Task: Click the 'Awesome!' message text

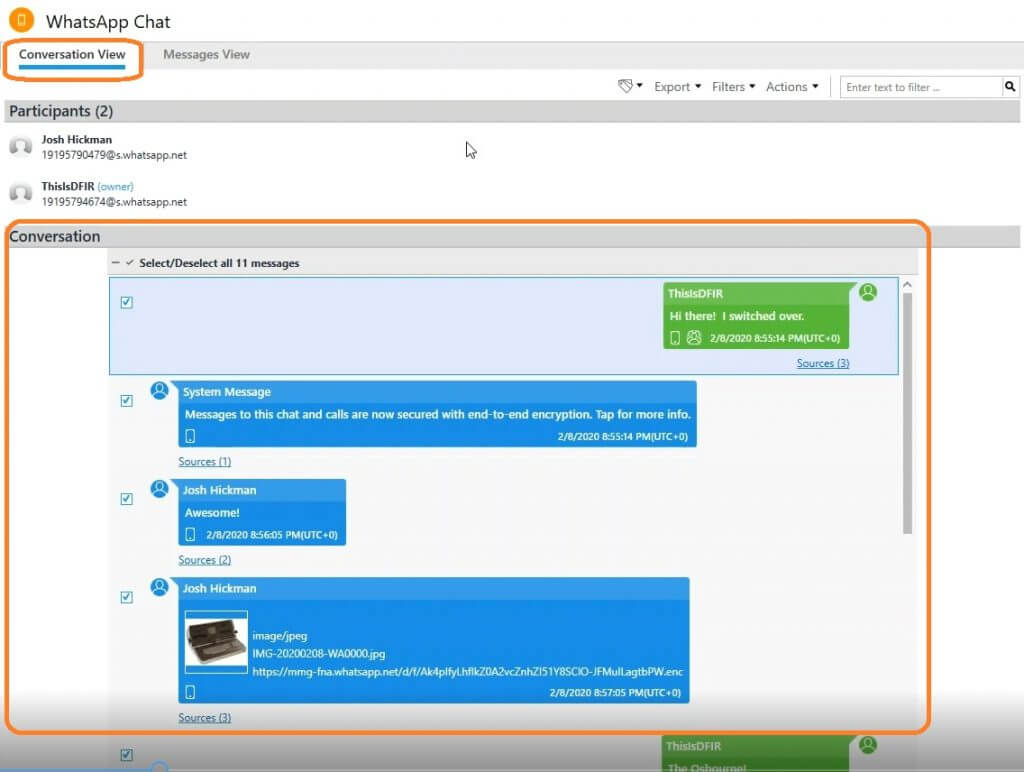Action: [x=212, y=513]
